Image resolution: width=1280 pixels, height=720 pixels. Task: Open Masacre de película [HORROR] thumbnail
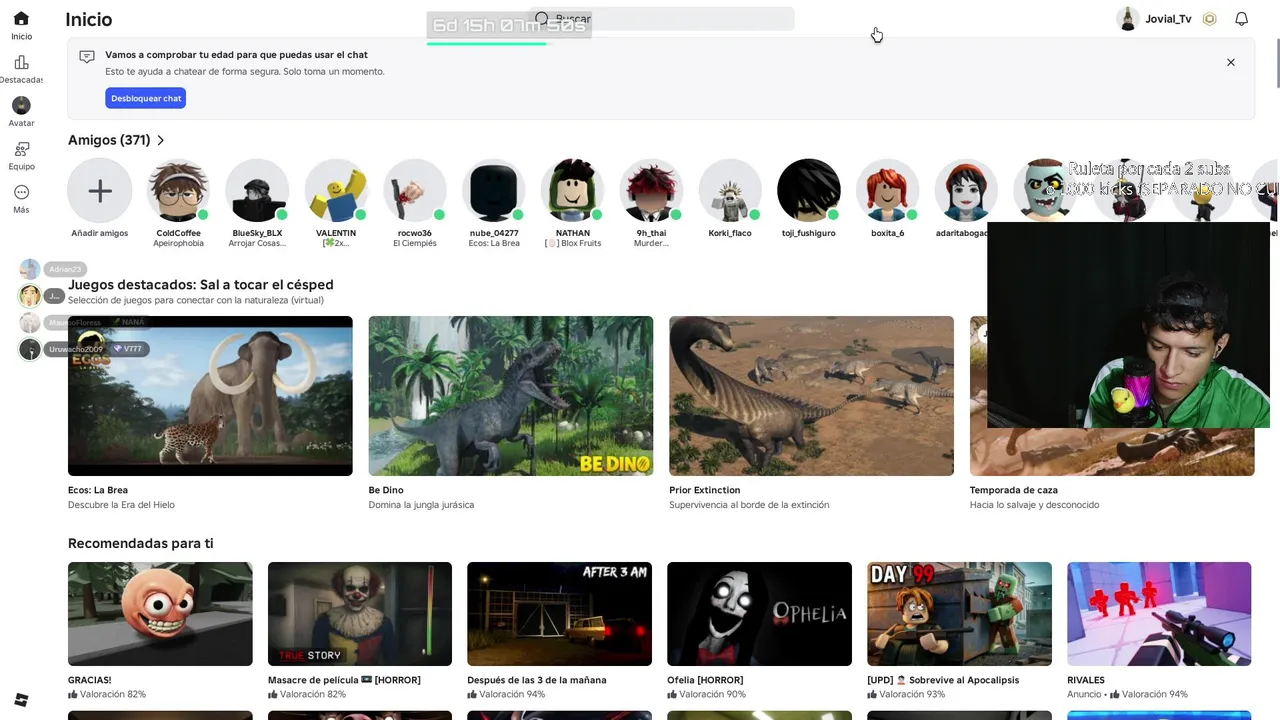(x=360, y=614)
